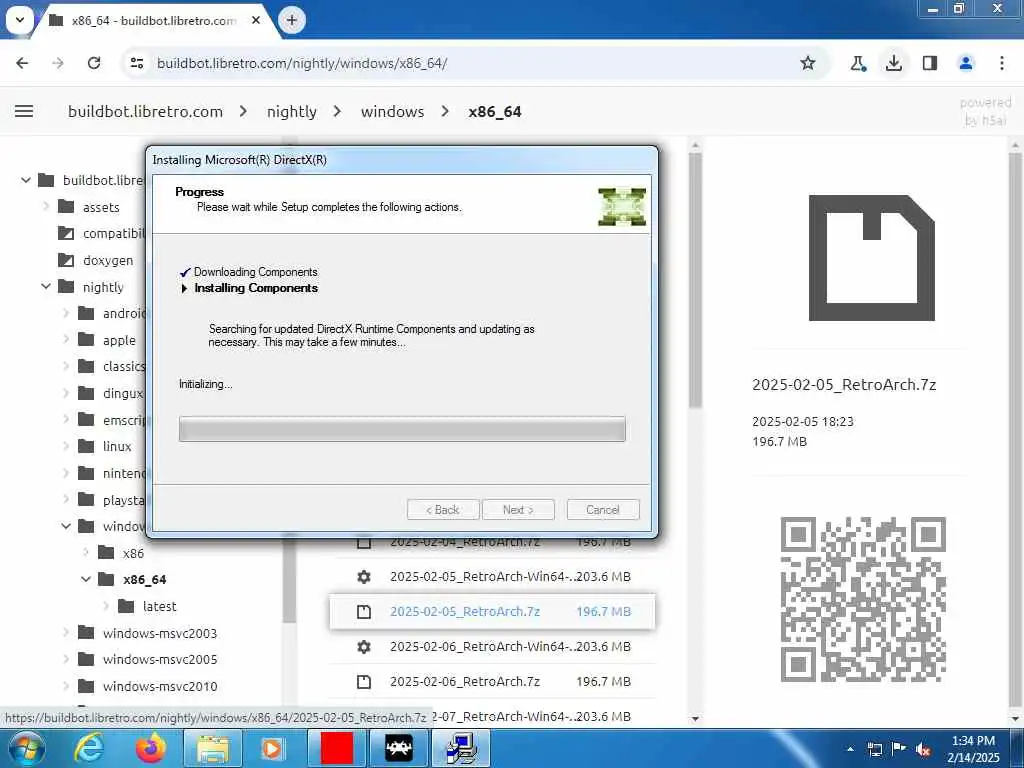The image size is (1024, 768).
Task: Click the linux folder icon
Action: [x=86, y=446]
